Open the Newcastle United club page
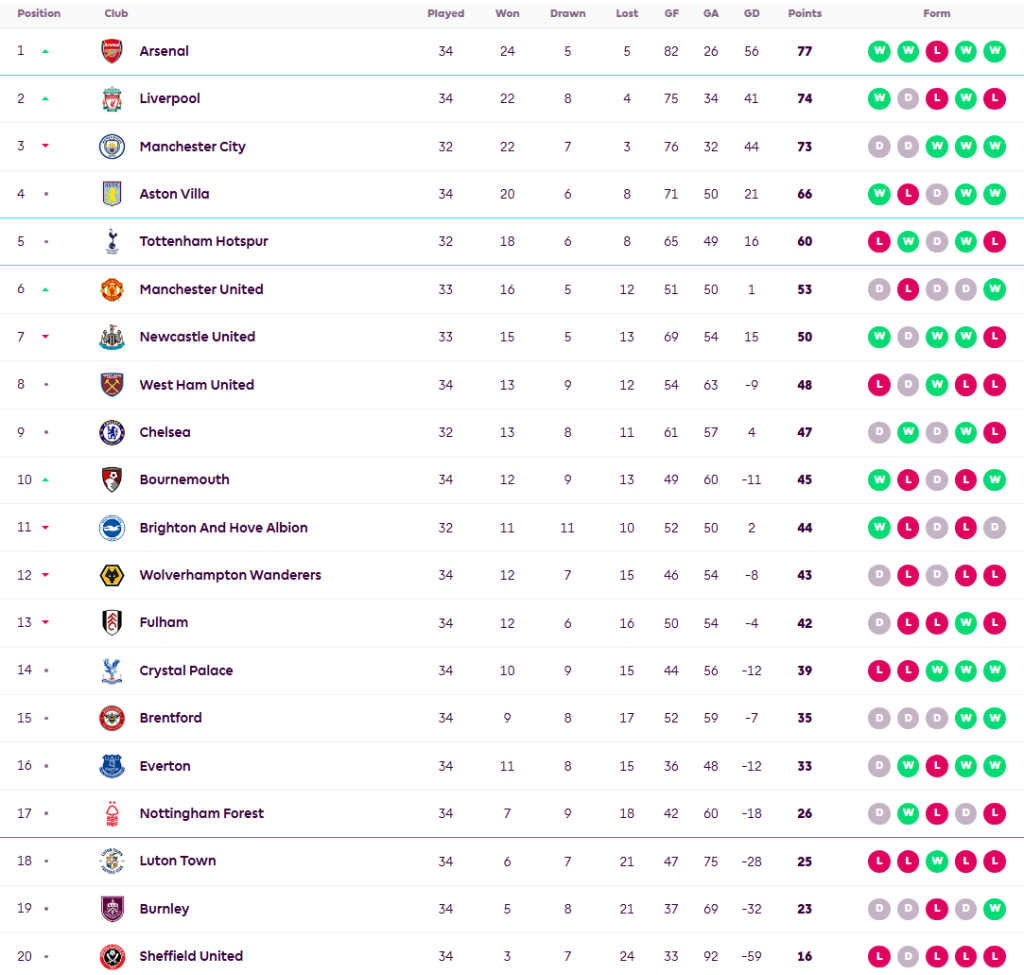Screen dimensions: 1024x975 (197, 337)
